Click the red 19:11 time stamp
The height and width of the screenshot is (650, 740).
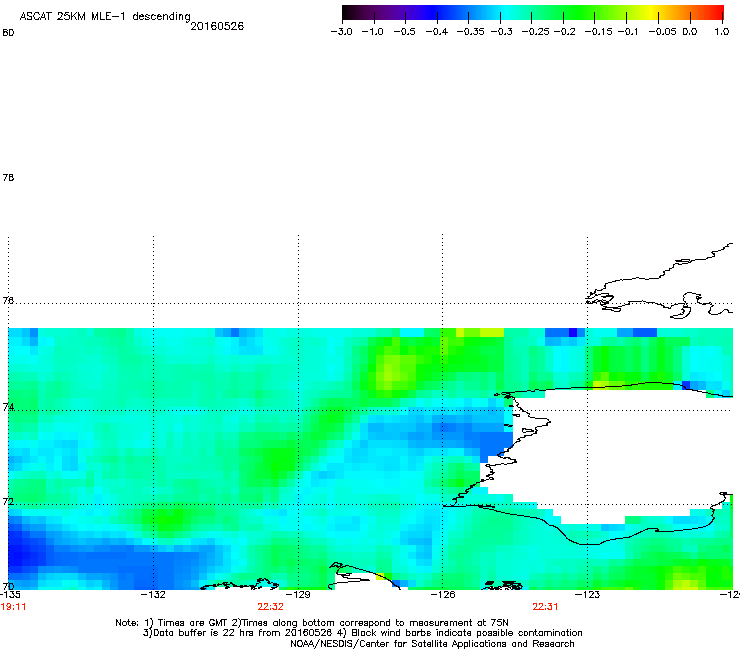[13, 607]
